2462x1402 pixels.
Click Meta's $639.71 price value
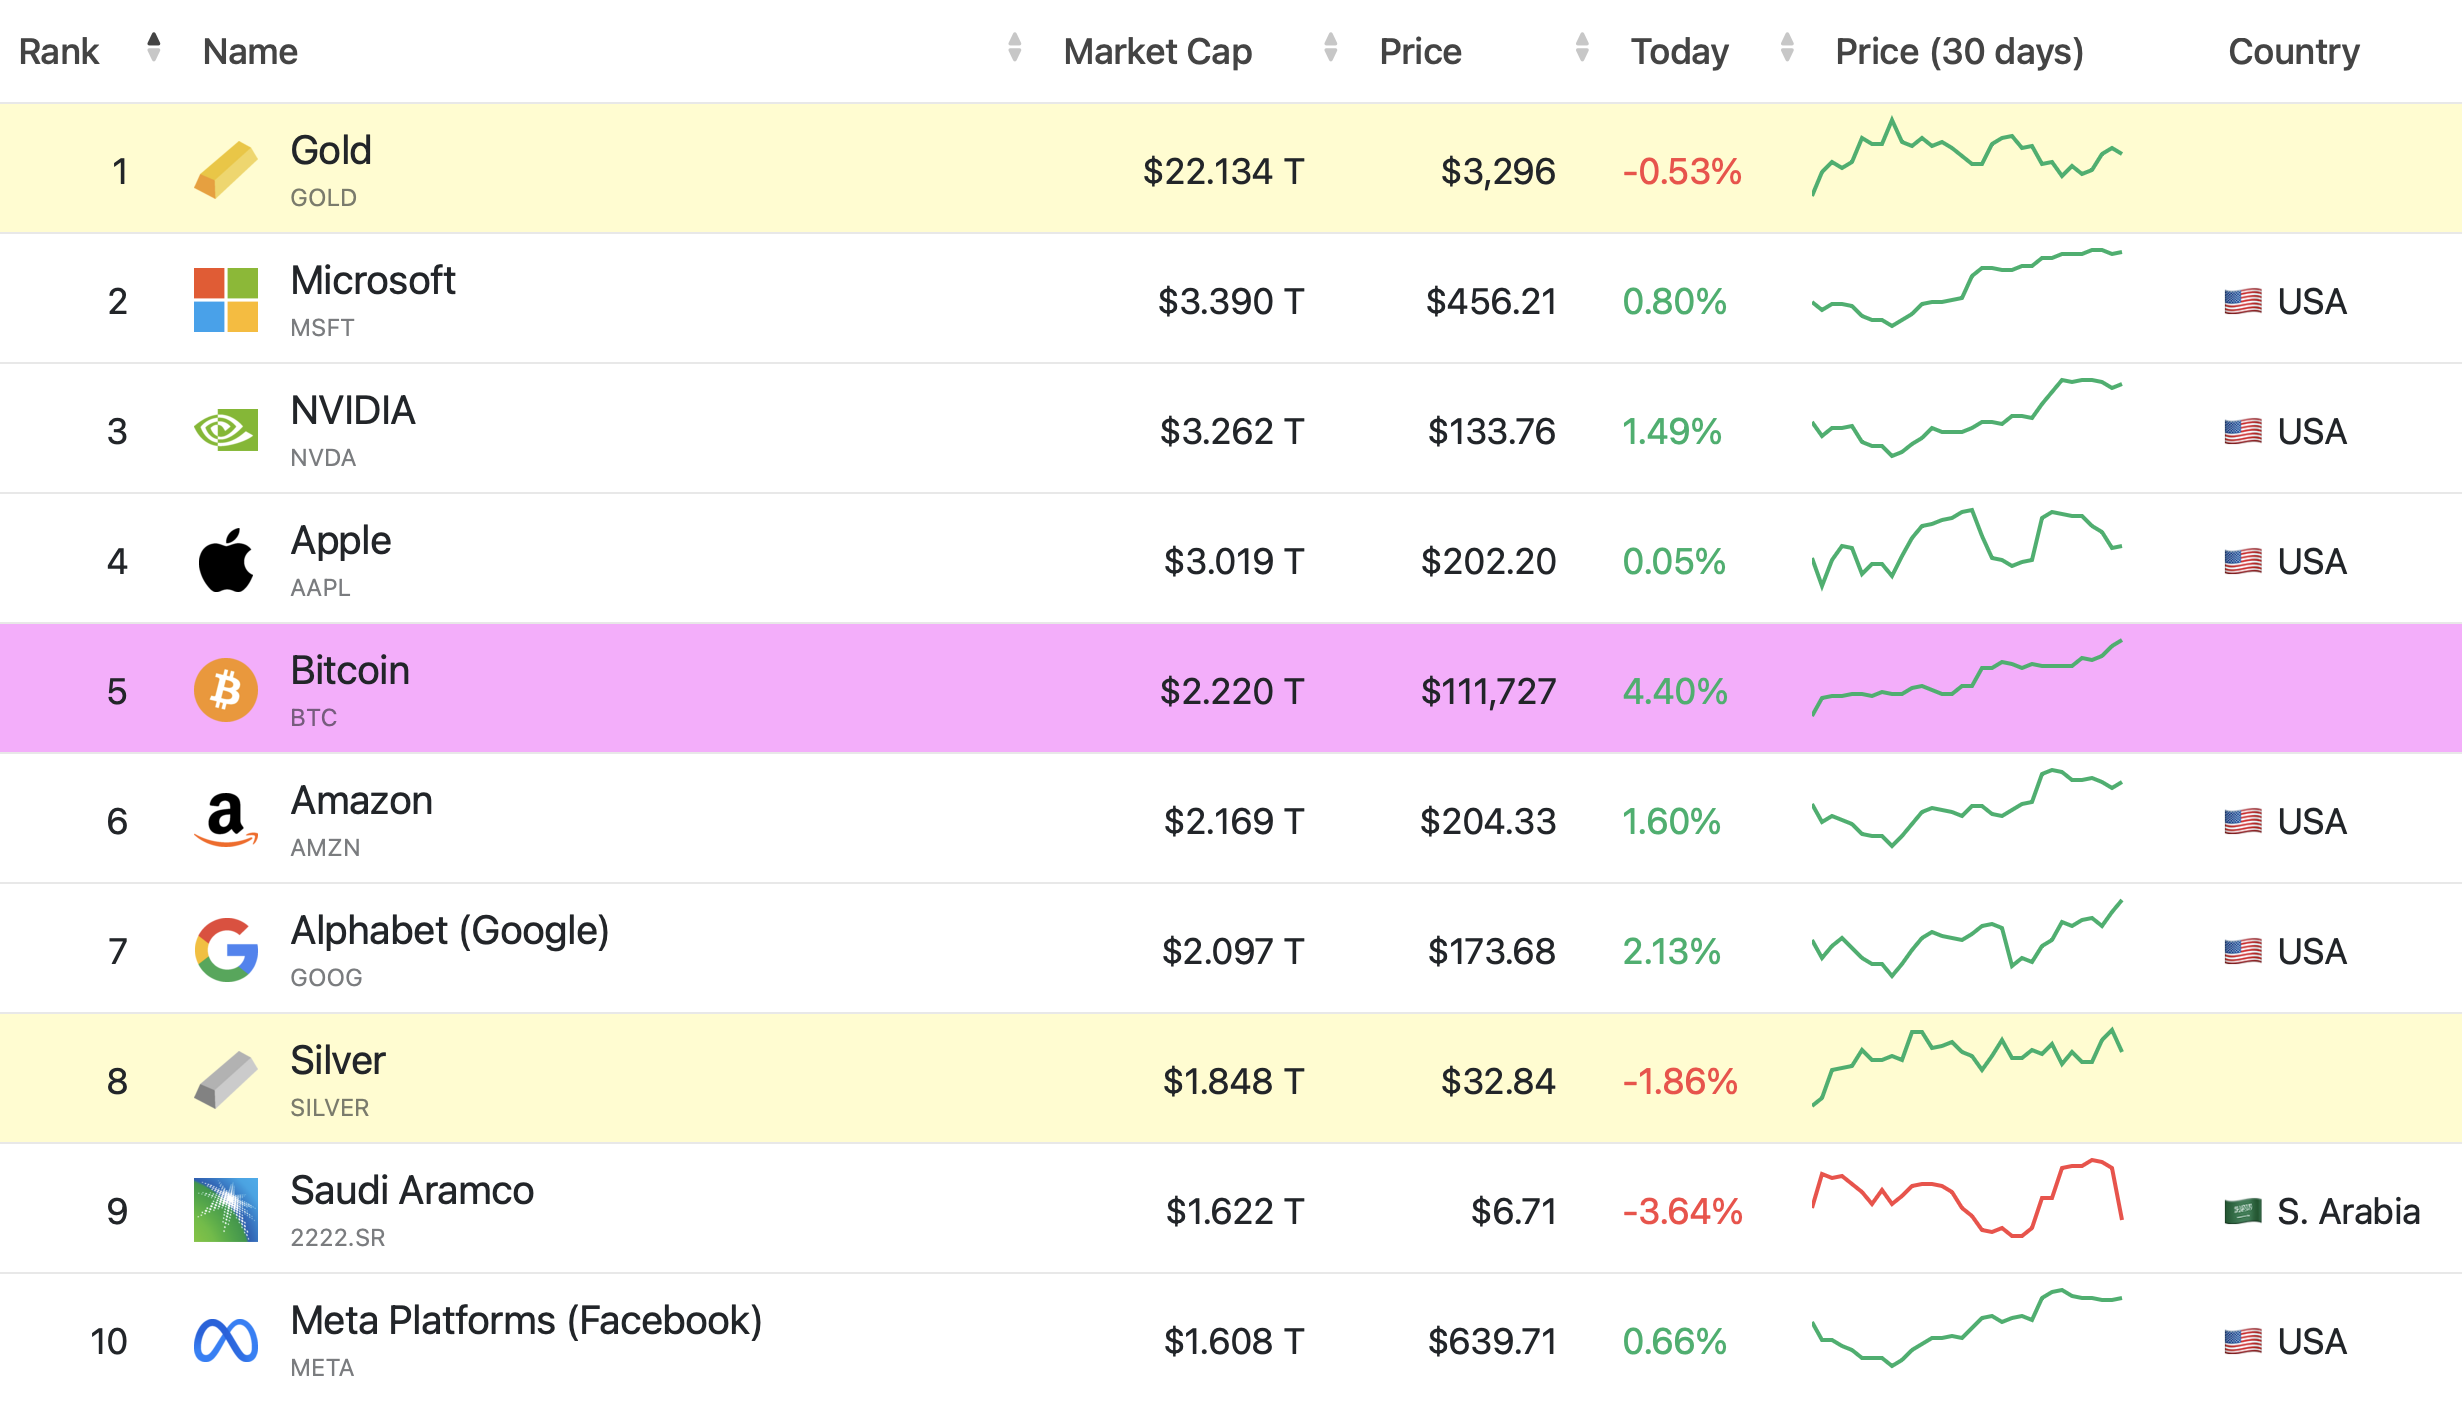1492,1341
